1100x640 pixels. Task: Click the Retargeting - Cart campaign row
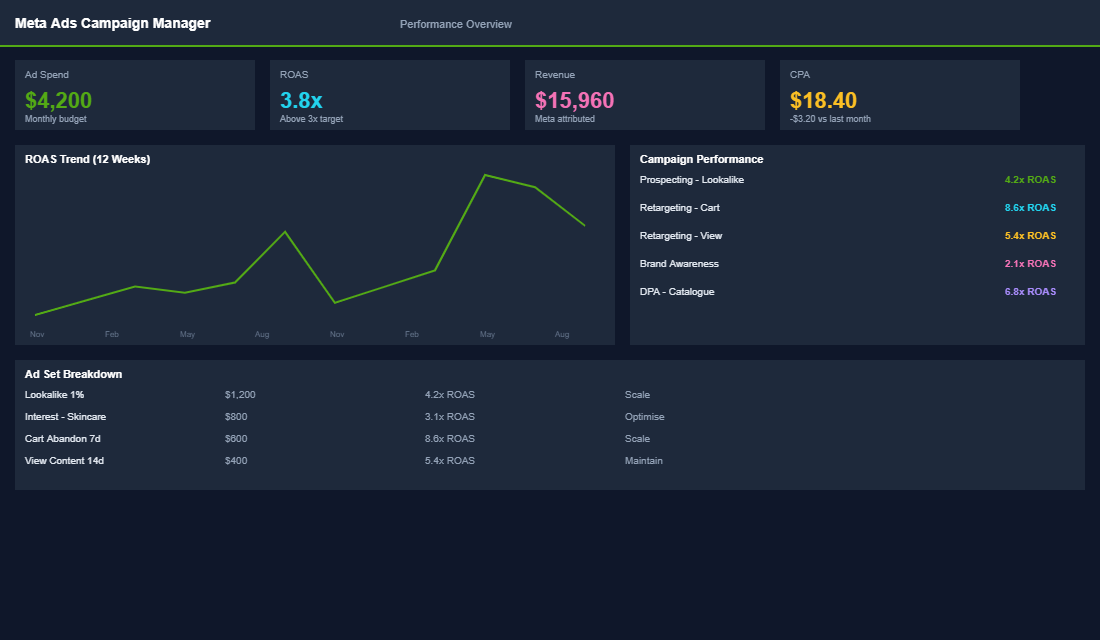[x=680, y=207]
